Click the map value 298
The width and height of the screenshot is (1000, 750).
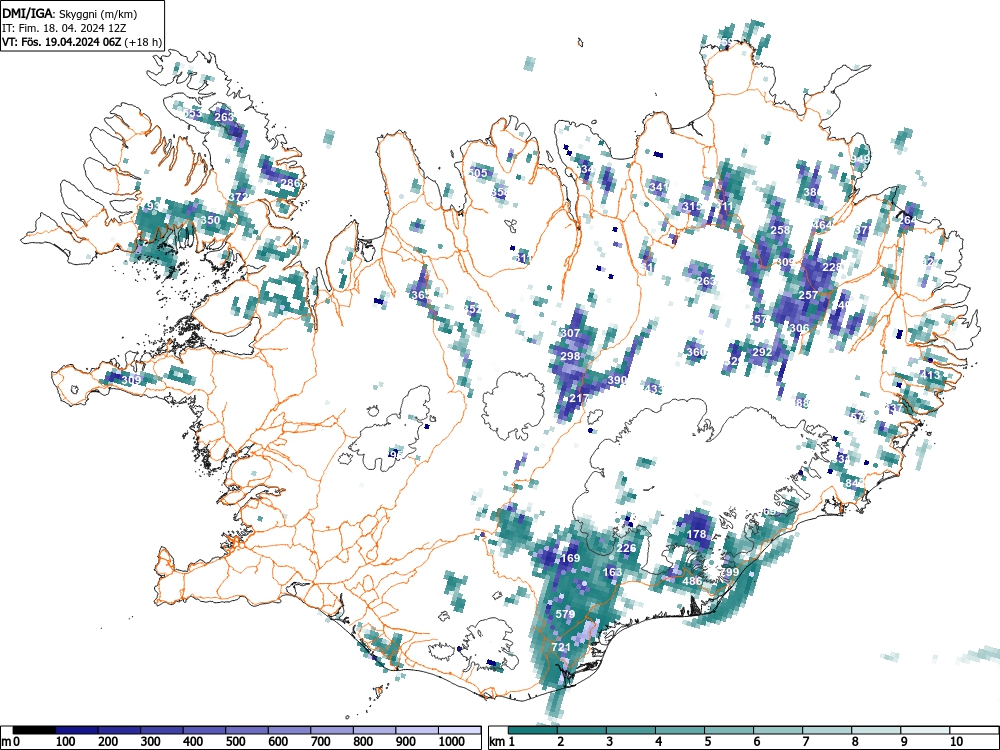pos(570,356)
